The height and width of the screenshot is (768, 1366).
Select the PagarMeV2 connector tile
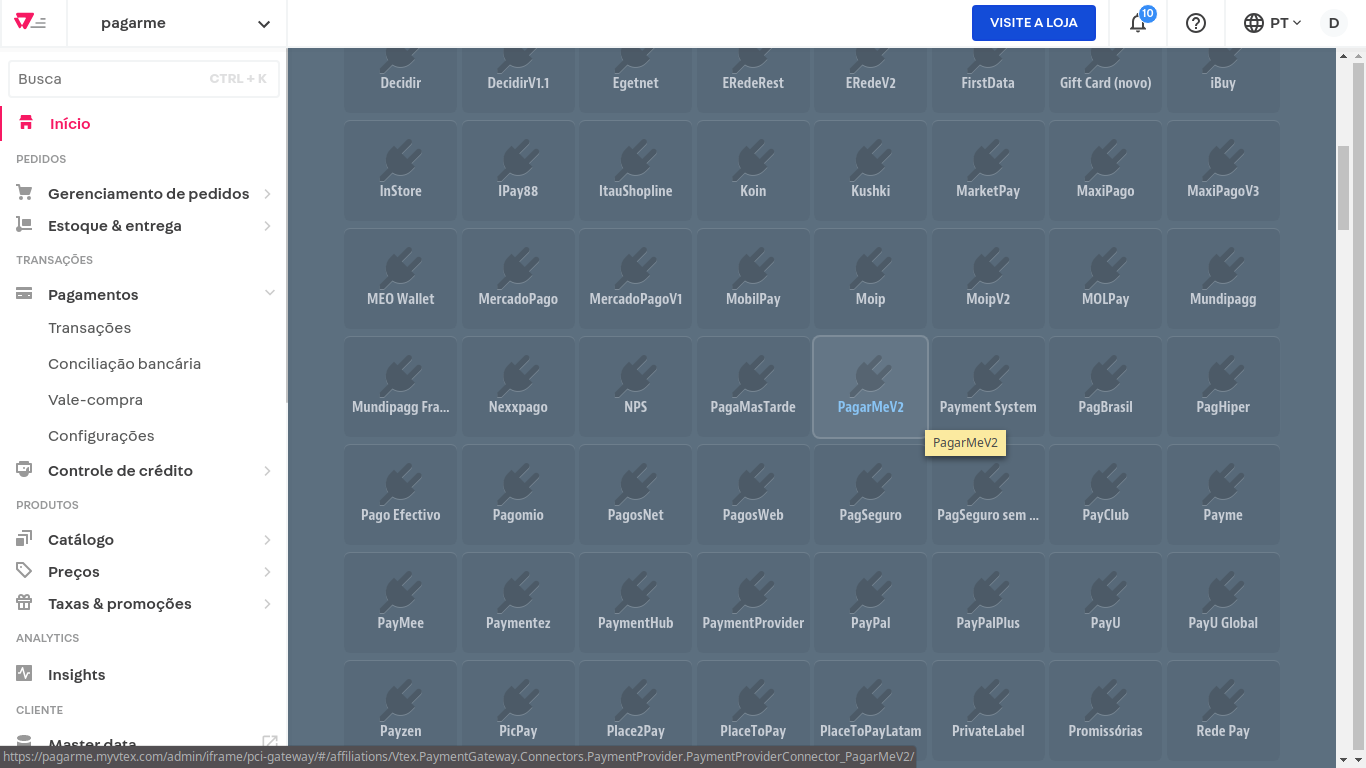(x=870, y=387)
